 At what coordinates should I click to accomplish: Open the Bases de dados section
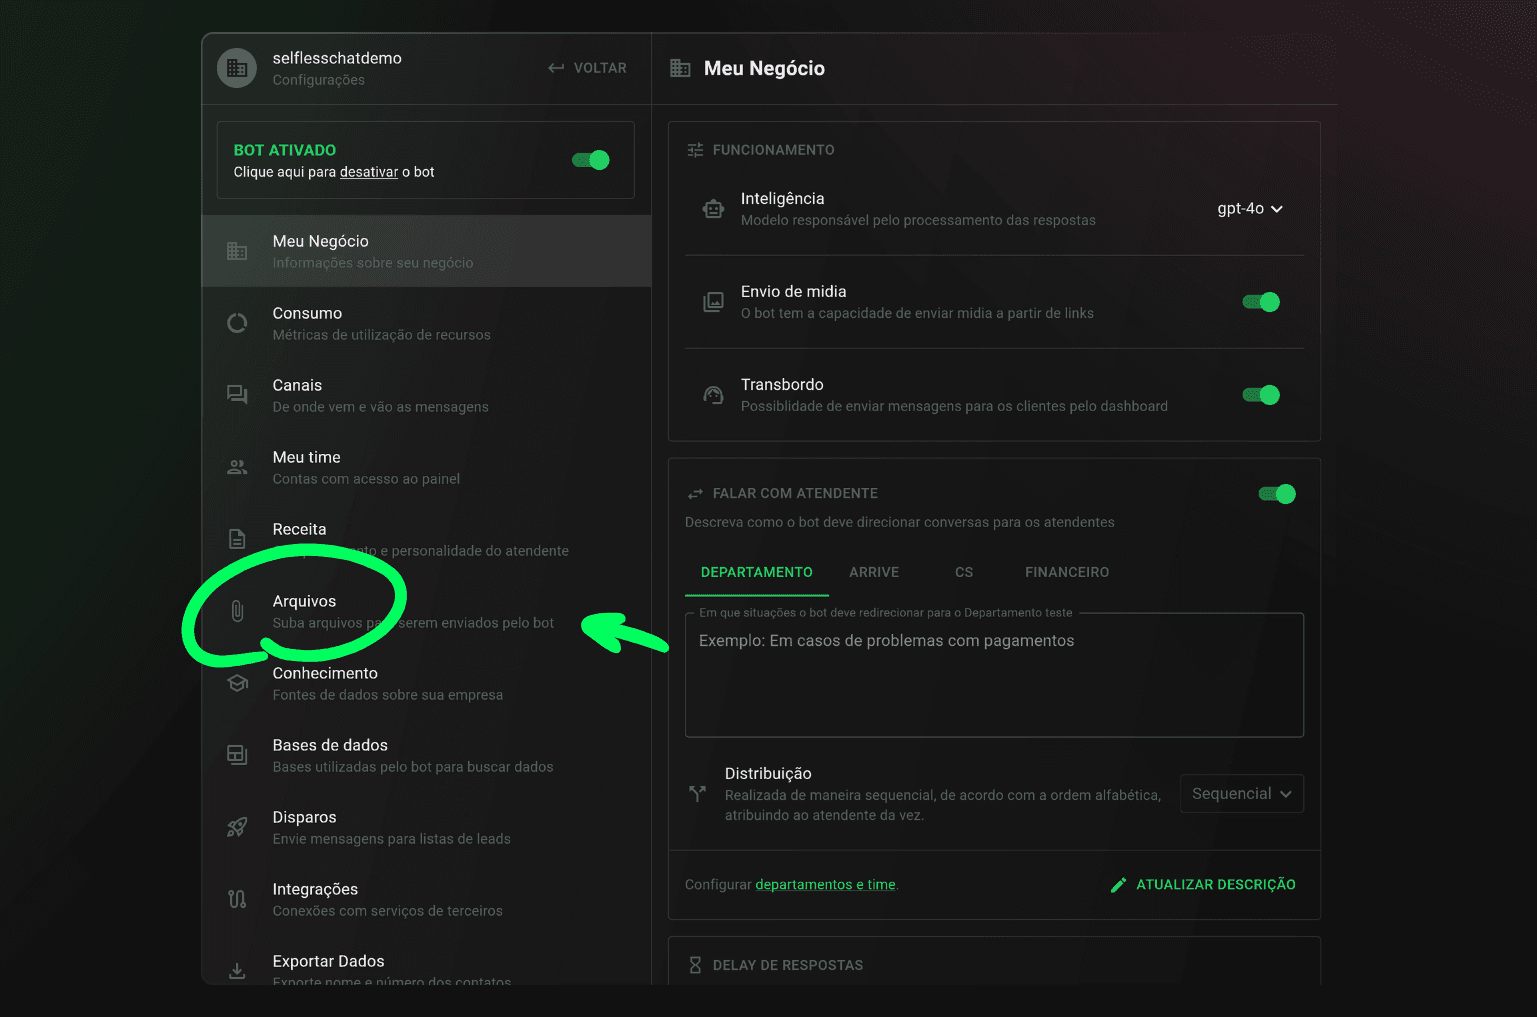pyautogui.click(x=427, y=755)
